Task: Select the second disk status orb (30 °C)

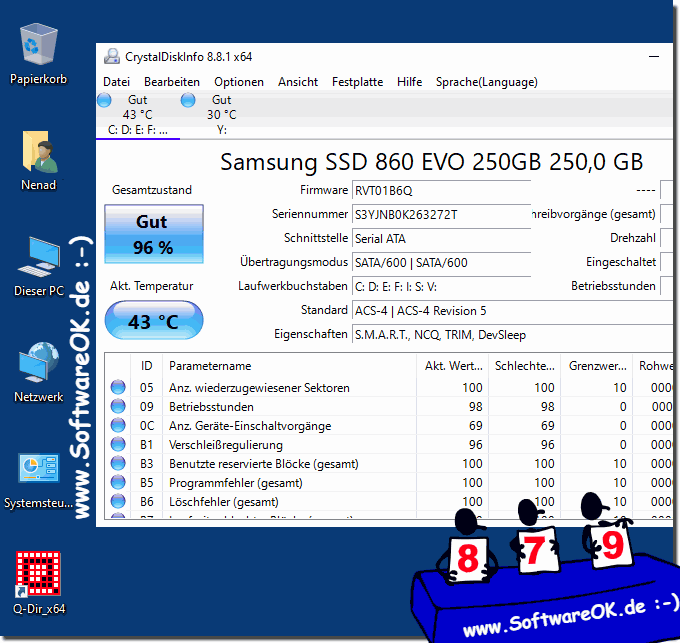Action: tap(188, 100)
